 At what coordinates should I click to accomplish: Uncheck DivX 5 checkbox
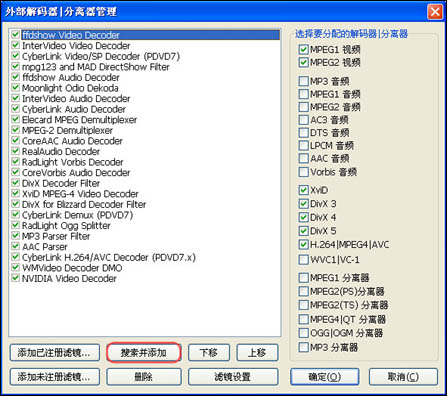[303, 231]
